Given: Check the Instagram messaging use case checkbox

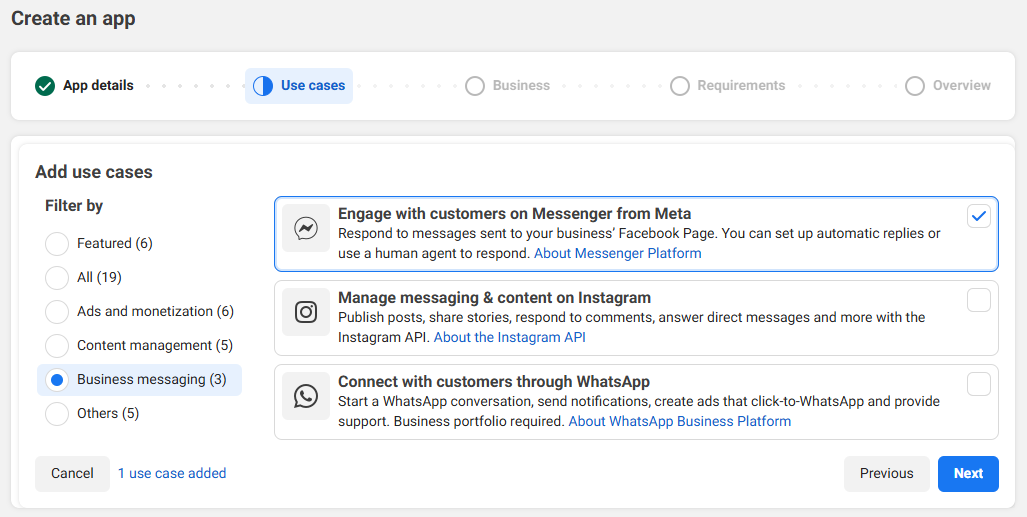Looking at the screenshot, I should click(979, 300).
